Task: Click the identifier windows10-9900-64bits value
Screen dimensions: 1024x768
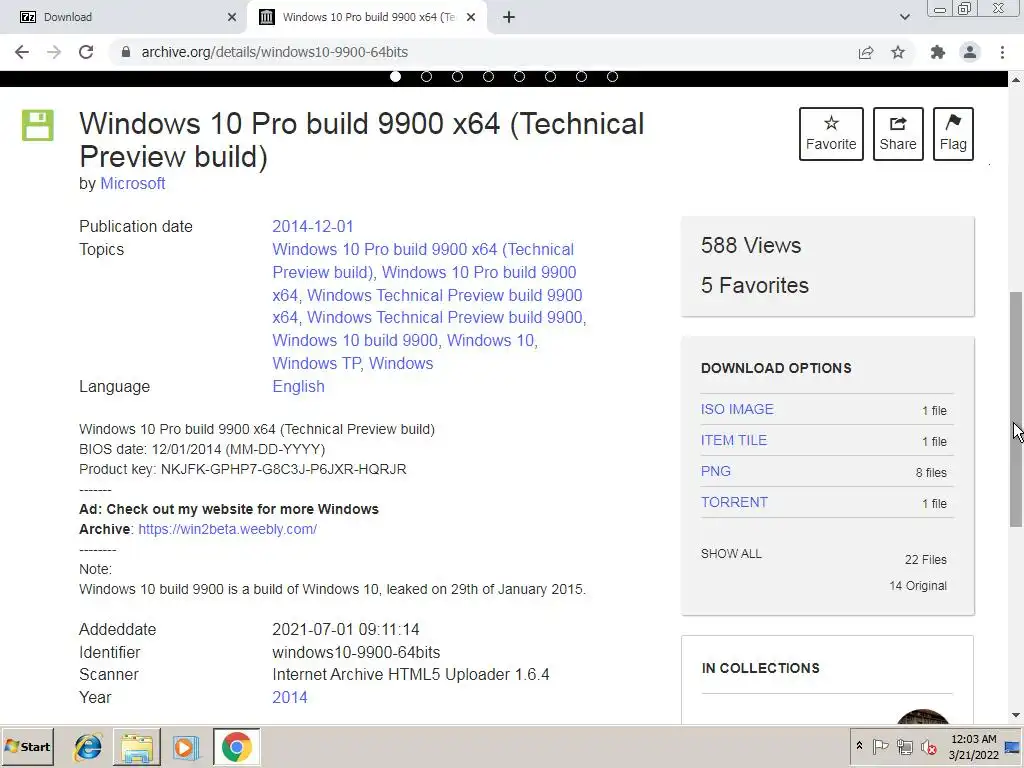Action: tap(356, 652)
